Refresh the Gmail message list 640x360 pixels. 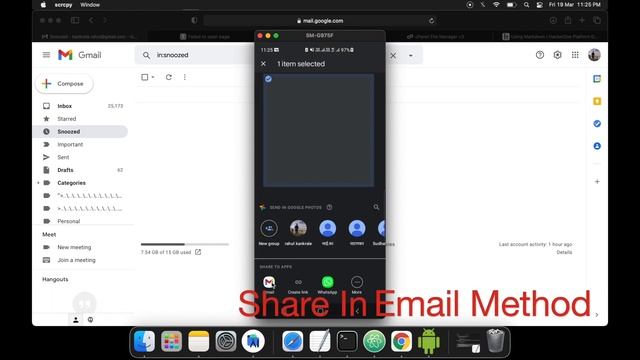[x=169, y=77]
